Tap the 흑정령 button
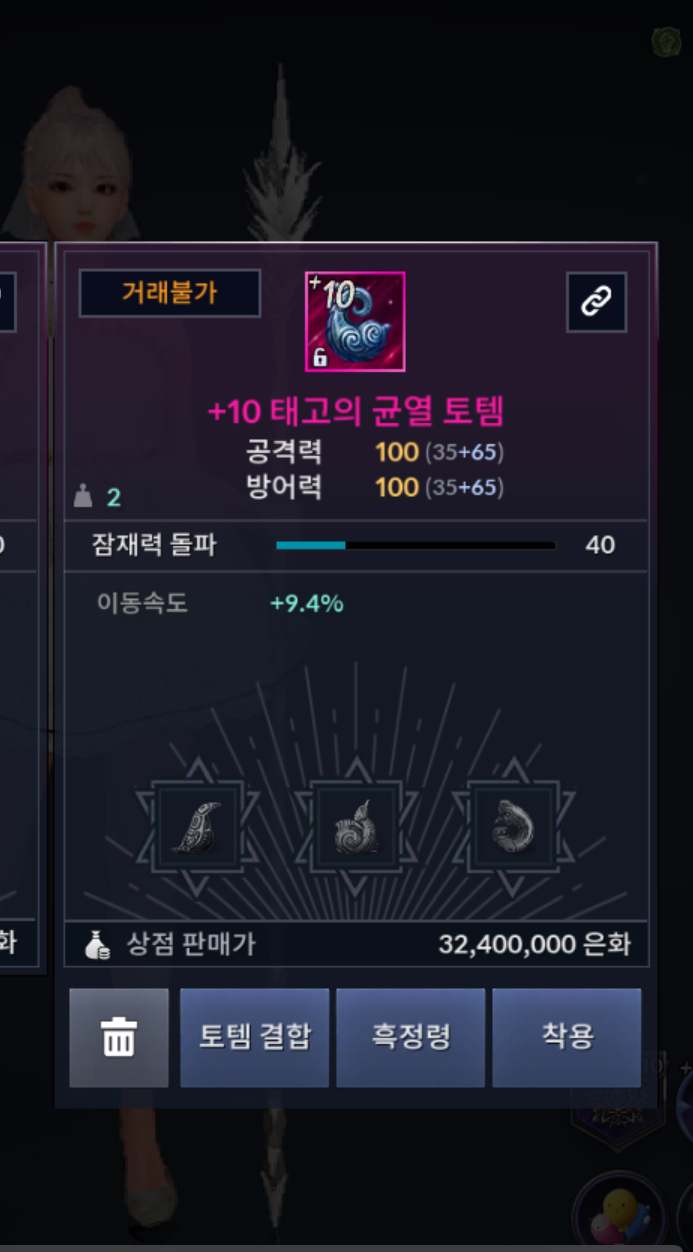 pos(411,1038)
